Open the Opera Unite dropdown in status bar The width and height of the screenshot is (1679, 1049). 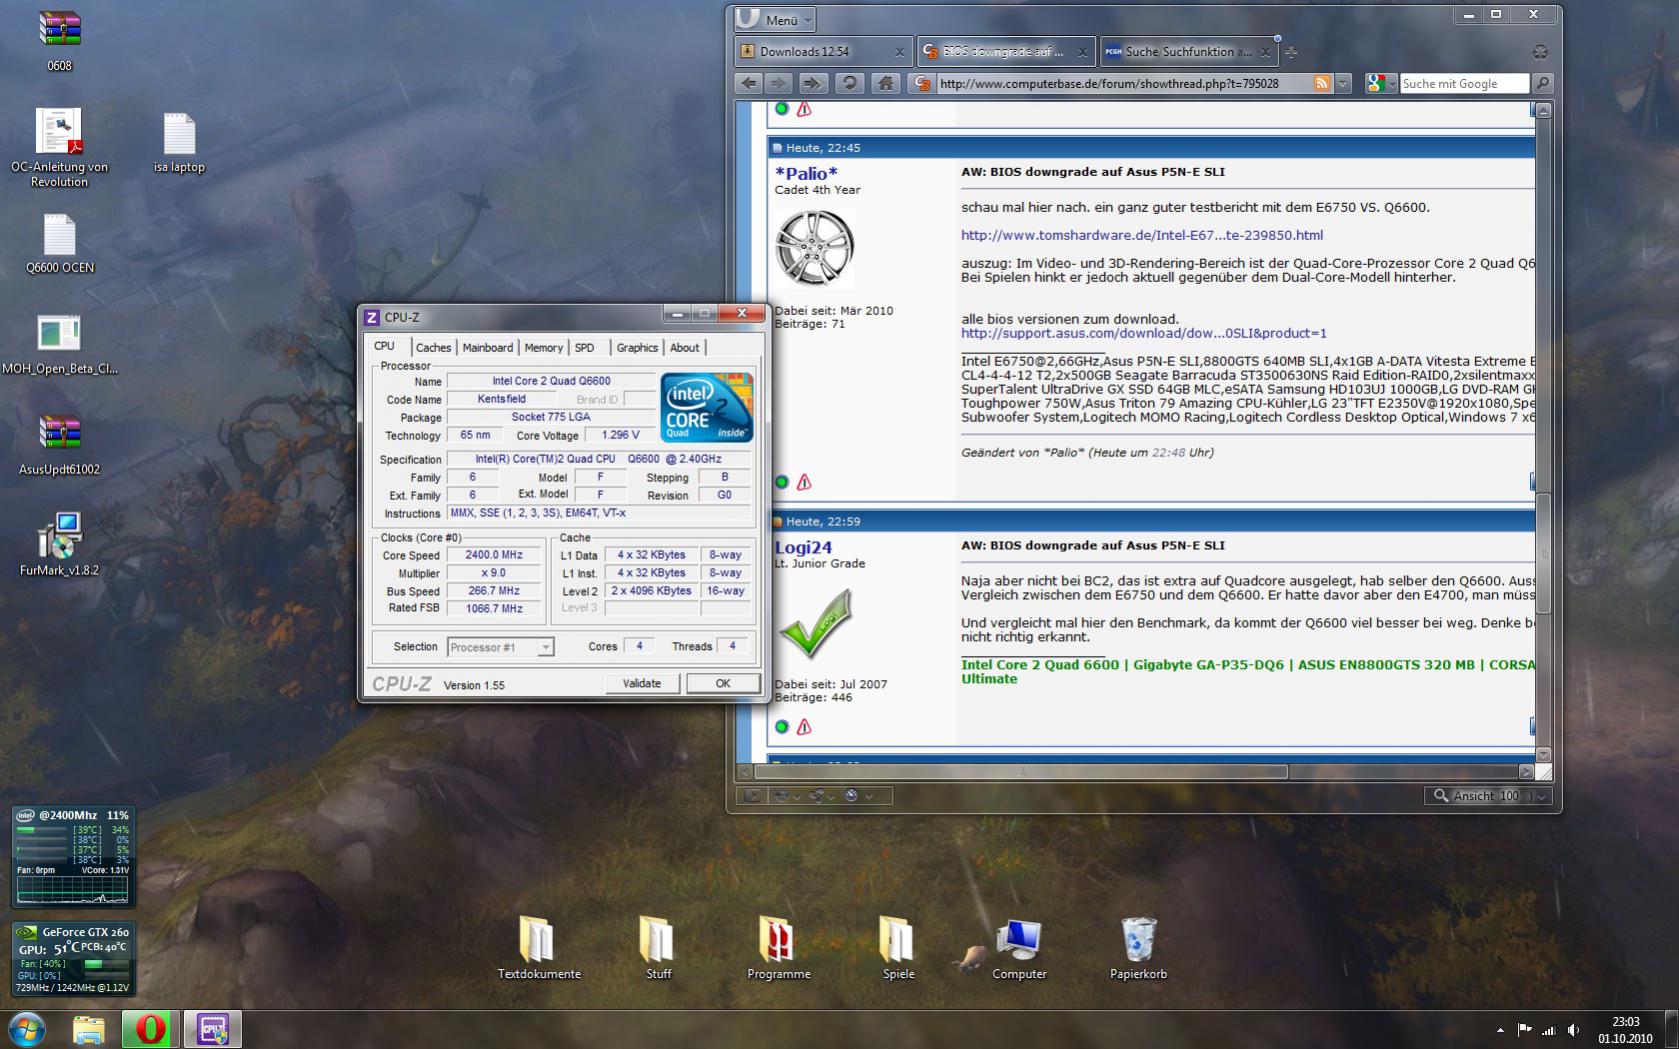click(823, 796)
